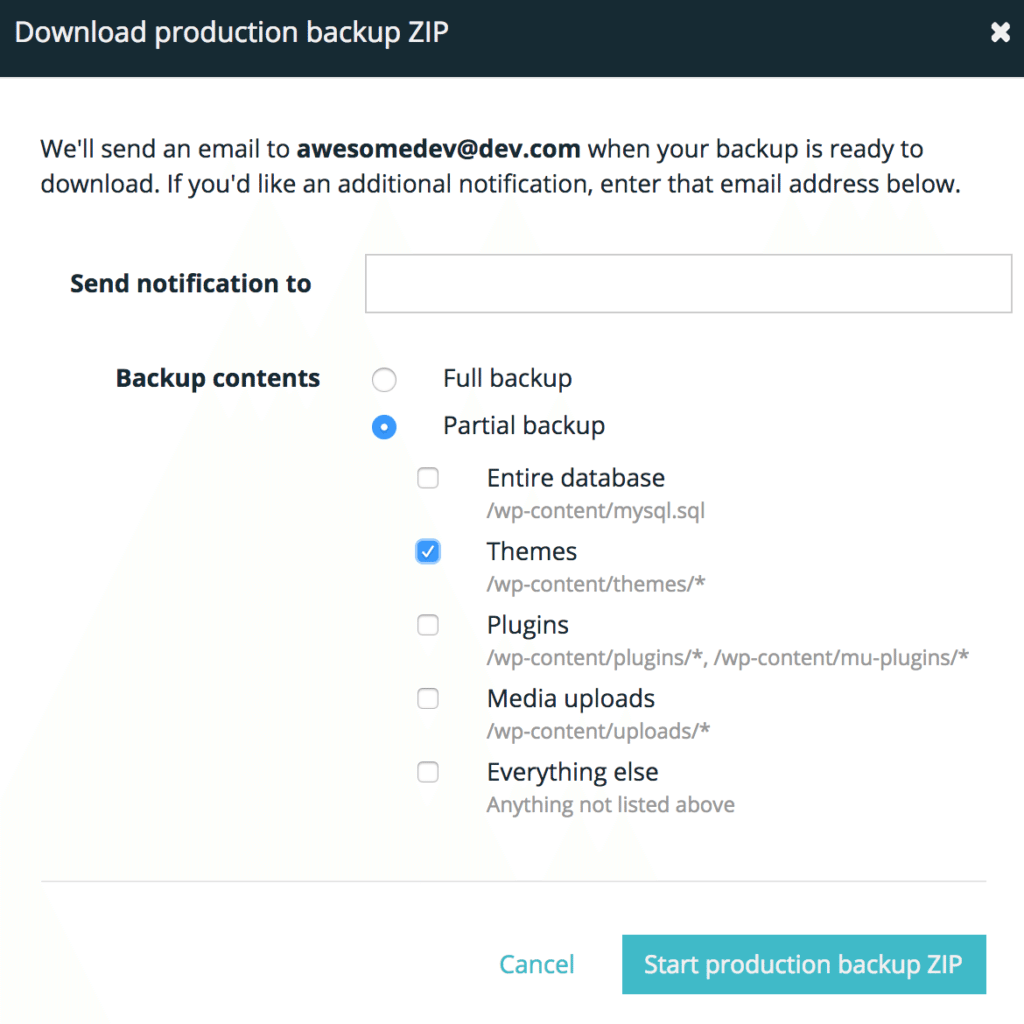The height and width of the screenshot is (1024, 1024).
Task: Click the "Send notification to" field label
Action: pos(191,284)
